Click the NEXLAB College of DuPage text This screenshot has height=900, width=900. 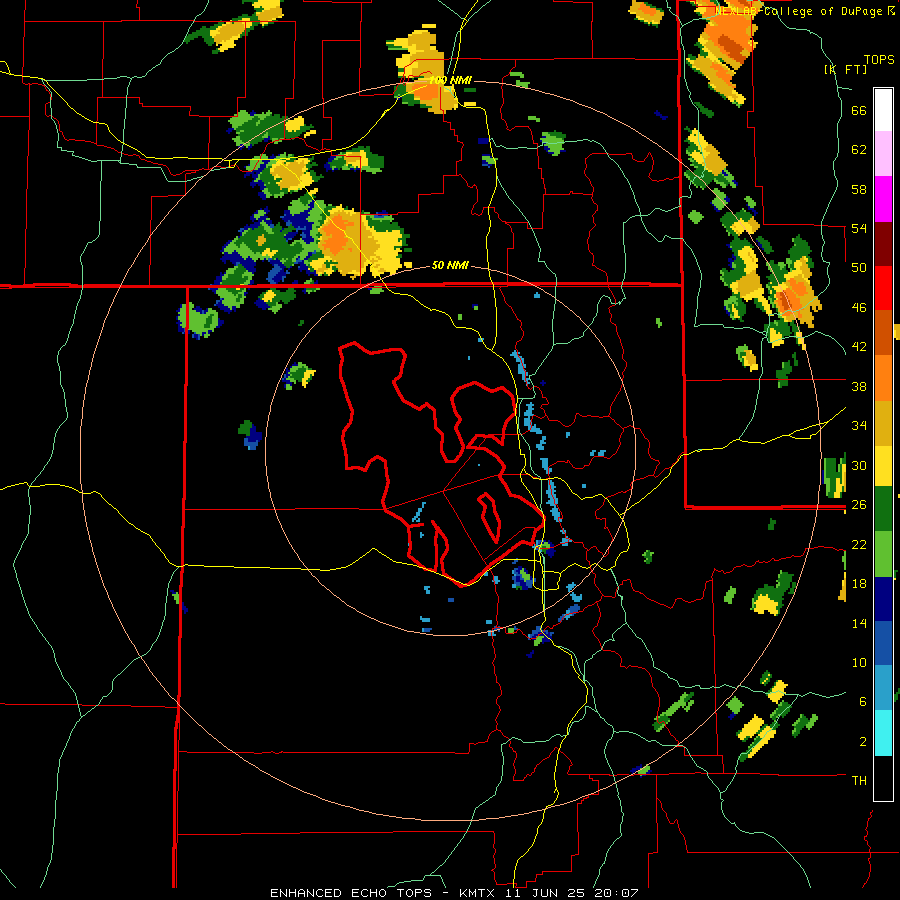[799, 10]
